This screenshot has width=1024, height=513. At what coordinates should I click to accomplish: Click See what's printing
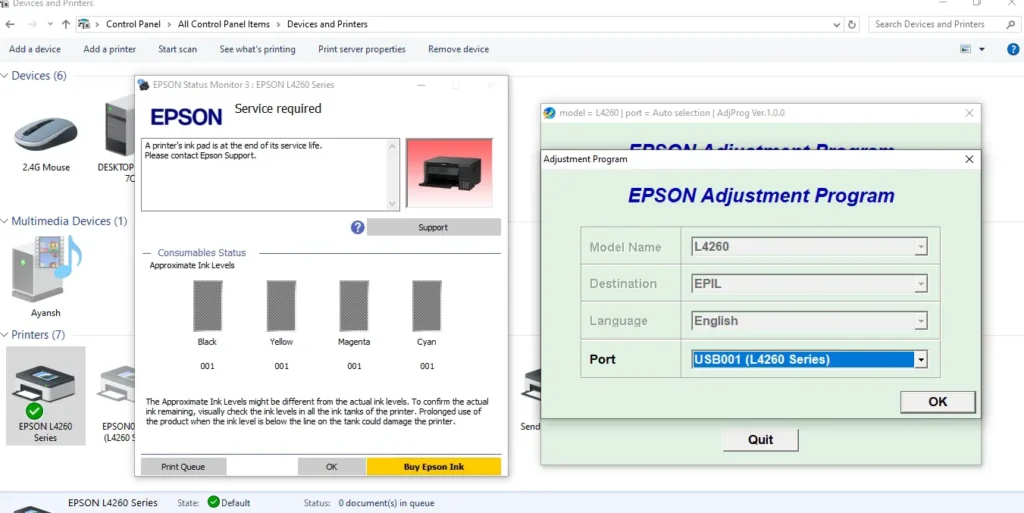(x=257, y=49)
